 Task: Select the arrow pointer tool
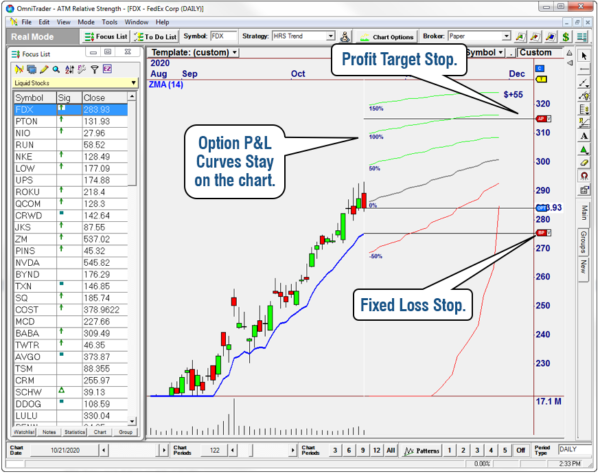pyautogui.click(x=584, y=55)
